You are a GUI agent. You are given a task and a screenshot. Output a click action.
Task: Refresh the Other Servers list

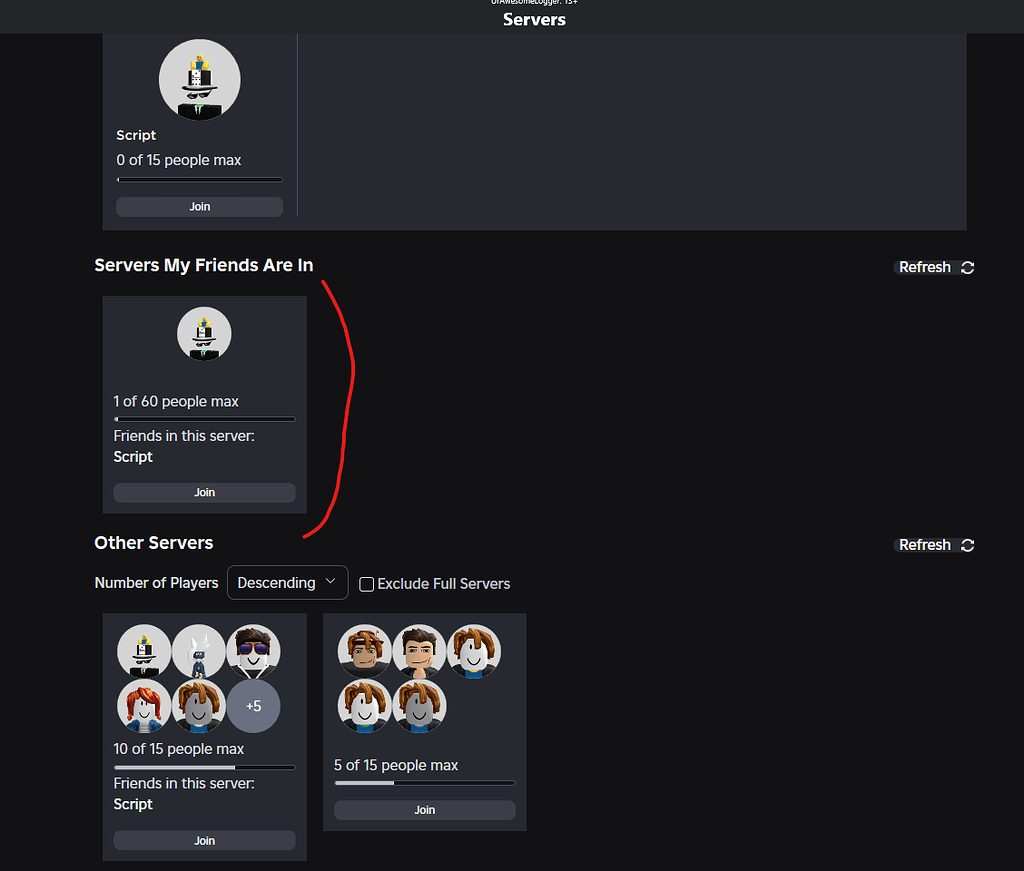point(934,545)
